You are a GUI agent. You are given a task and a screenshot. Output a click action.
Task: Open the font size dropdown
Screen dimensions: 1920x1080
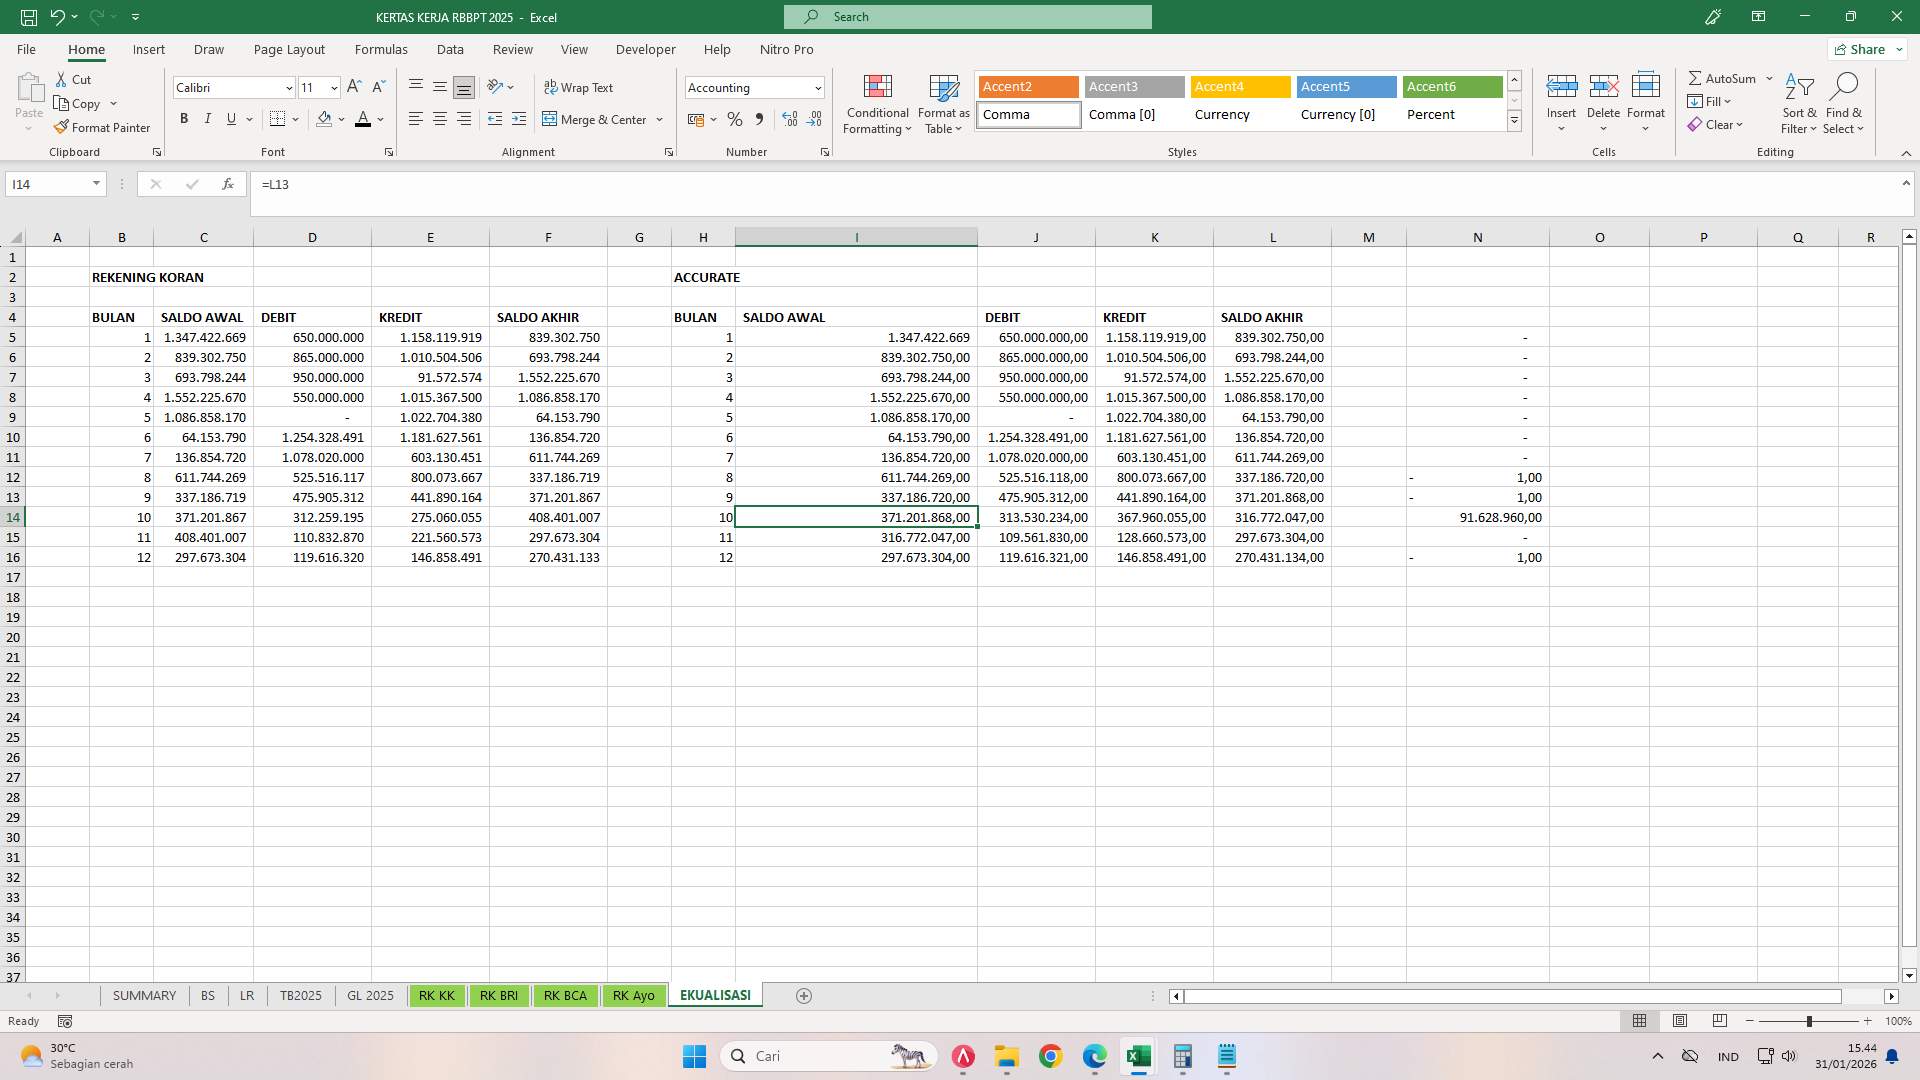coord(333,88)
